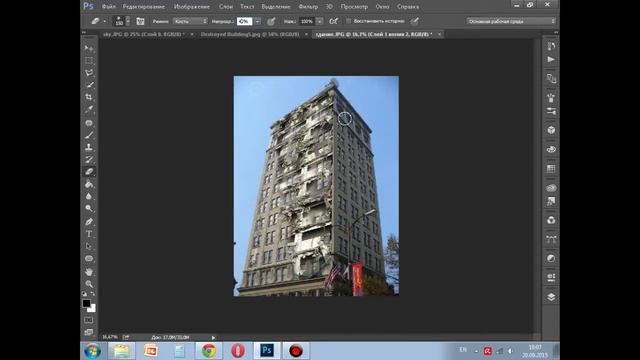Select the Eyedropper tool

coord(89,109)
